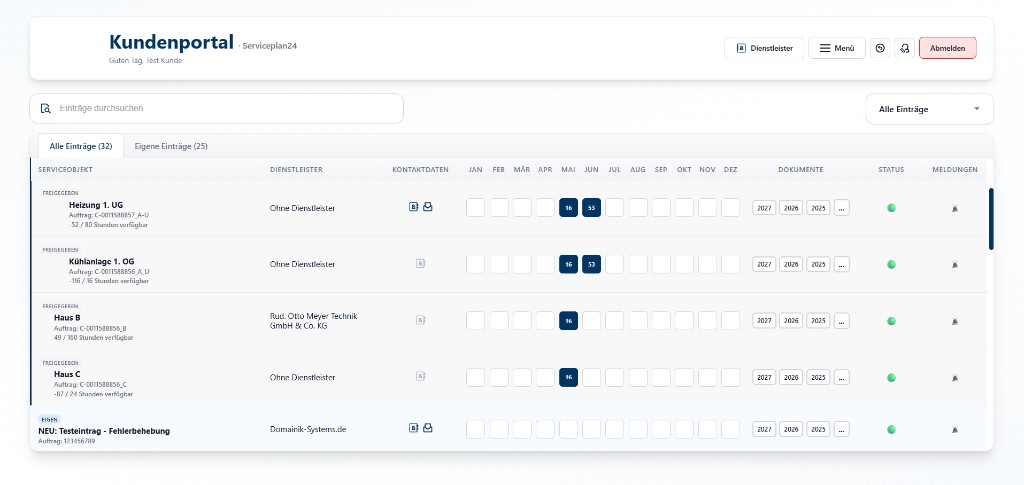
Task: Open the Dienstleister directory button
Action: pyautogui.click(x=763, y=48)
